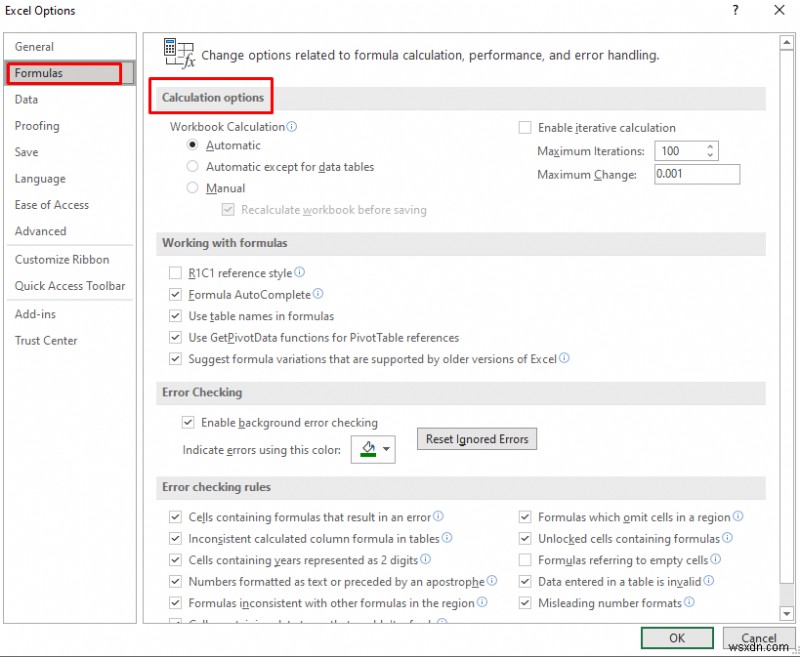Toggle Inconsistent calculated column formula checkbox
The image size is (800, 657).
click(175, 538)
